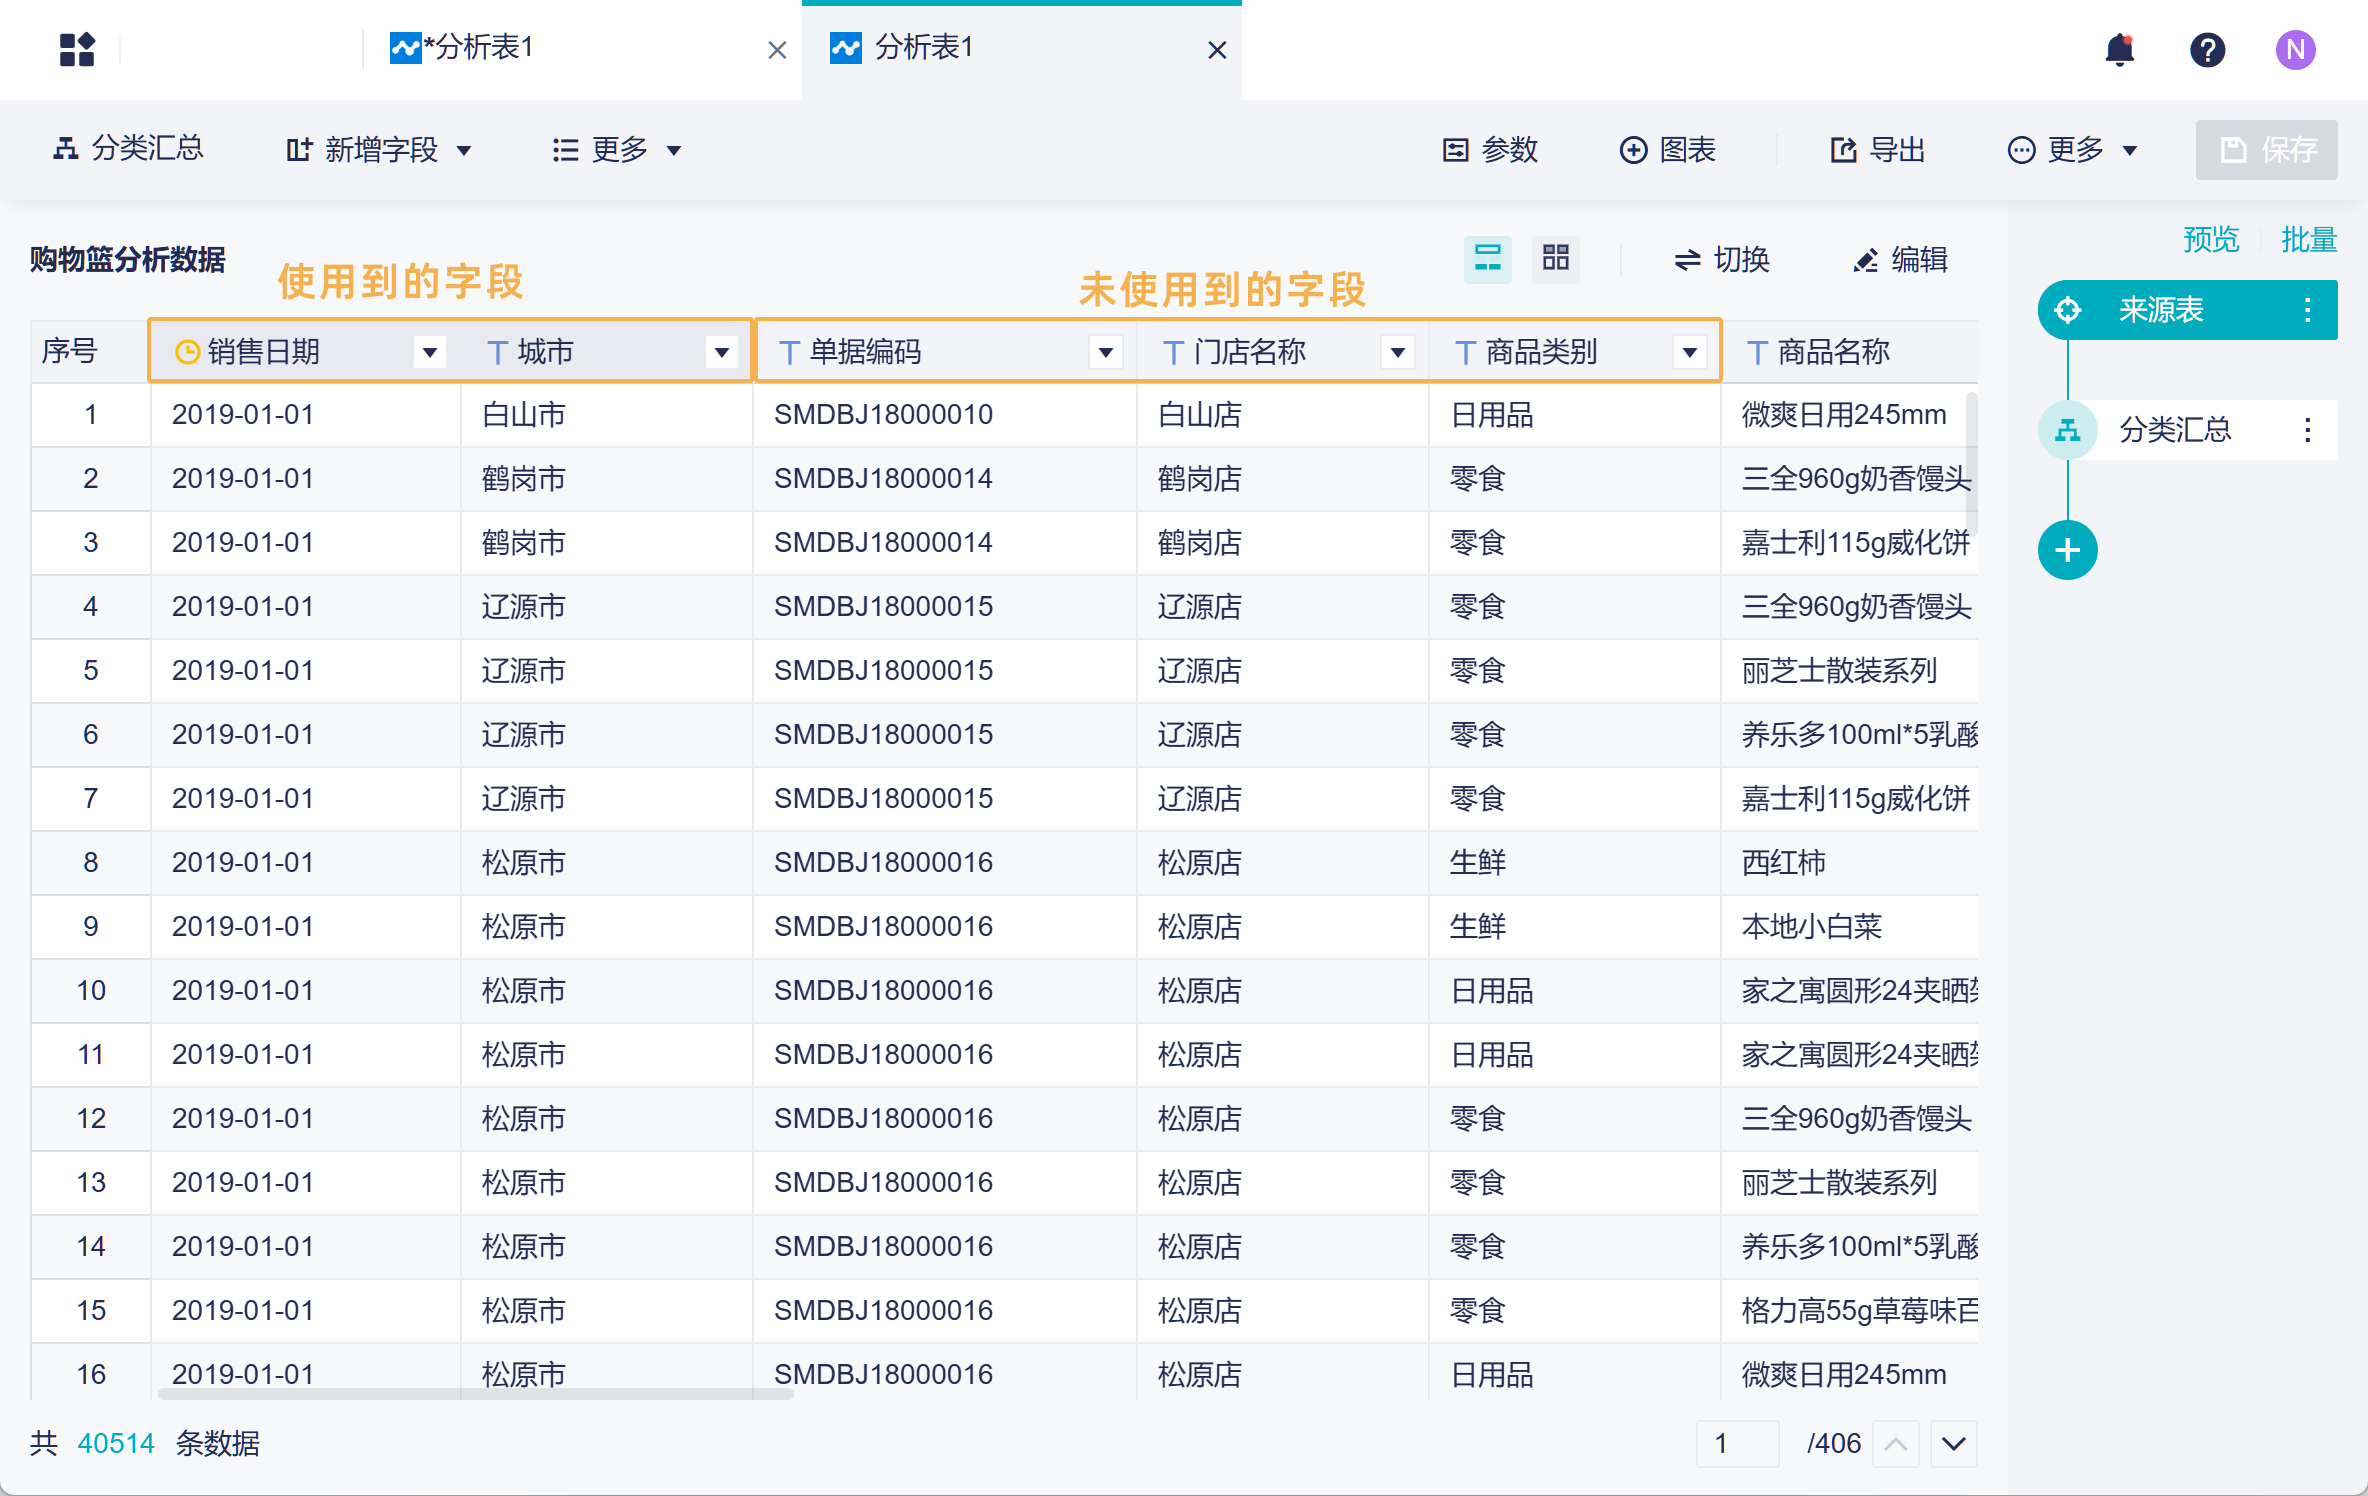Open right 更多 options dropdown
The image size is (2368, 1496).
pyautogui.click(x=2072, y=150)
